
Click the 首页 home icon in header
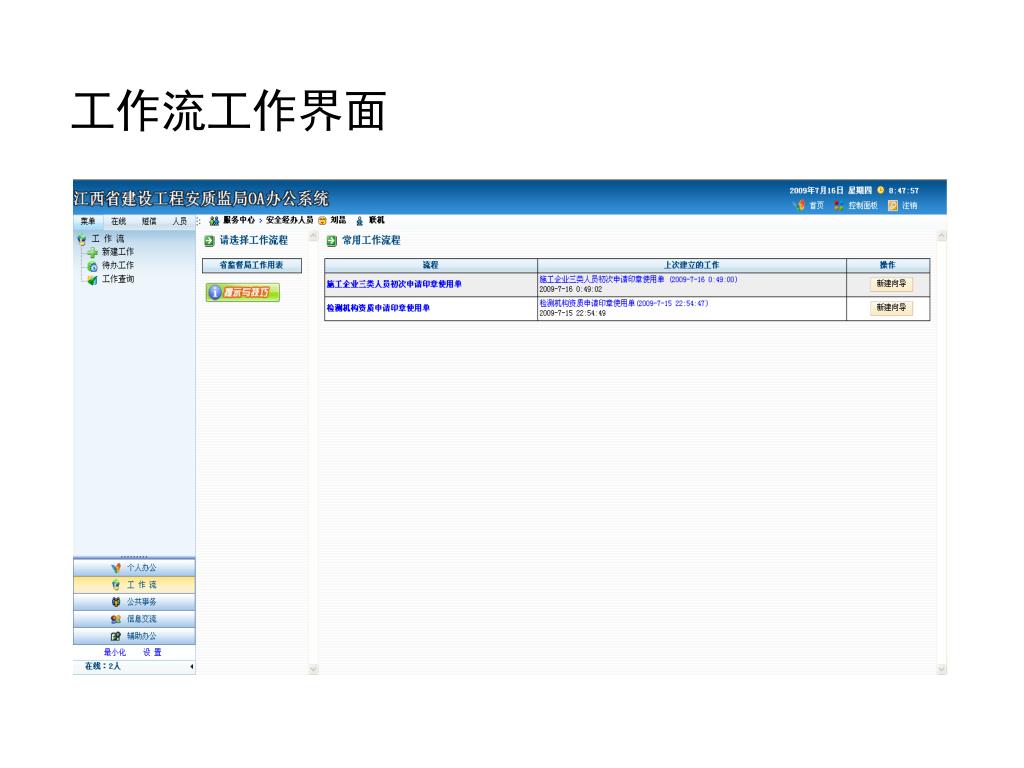pyautogui.click(x=799, y=206)
